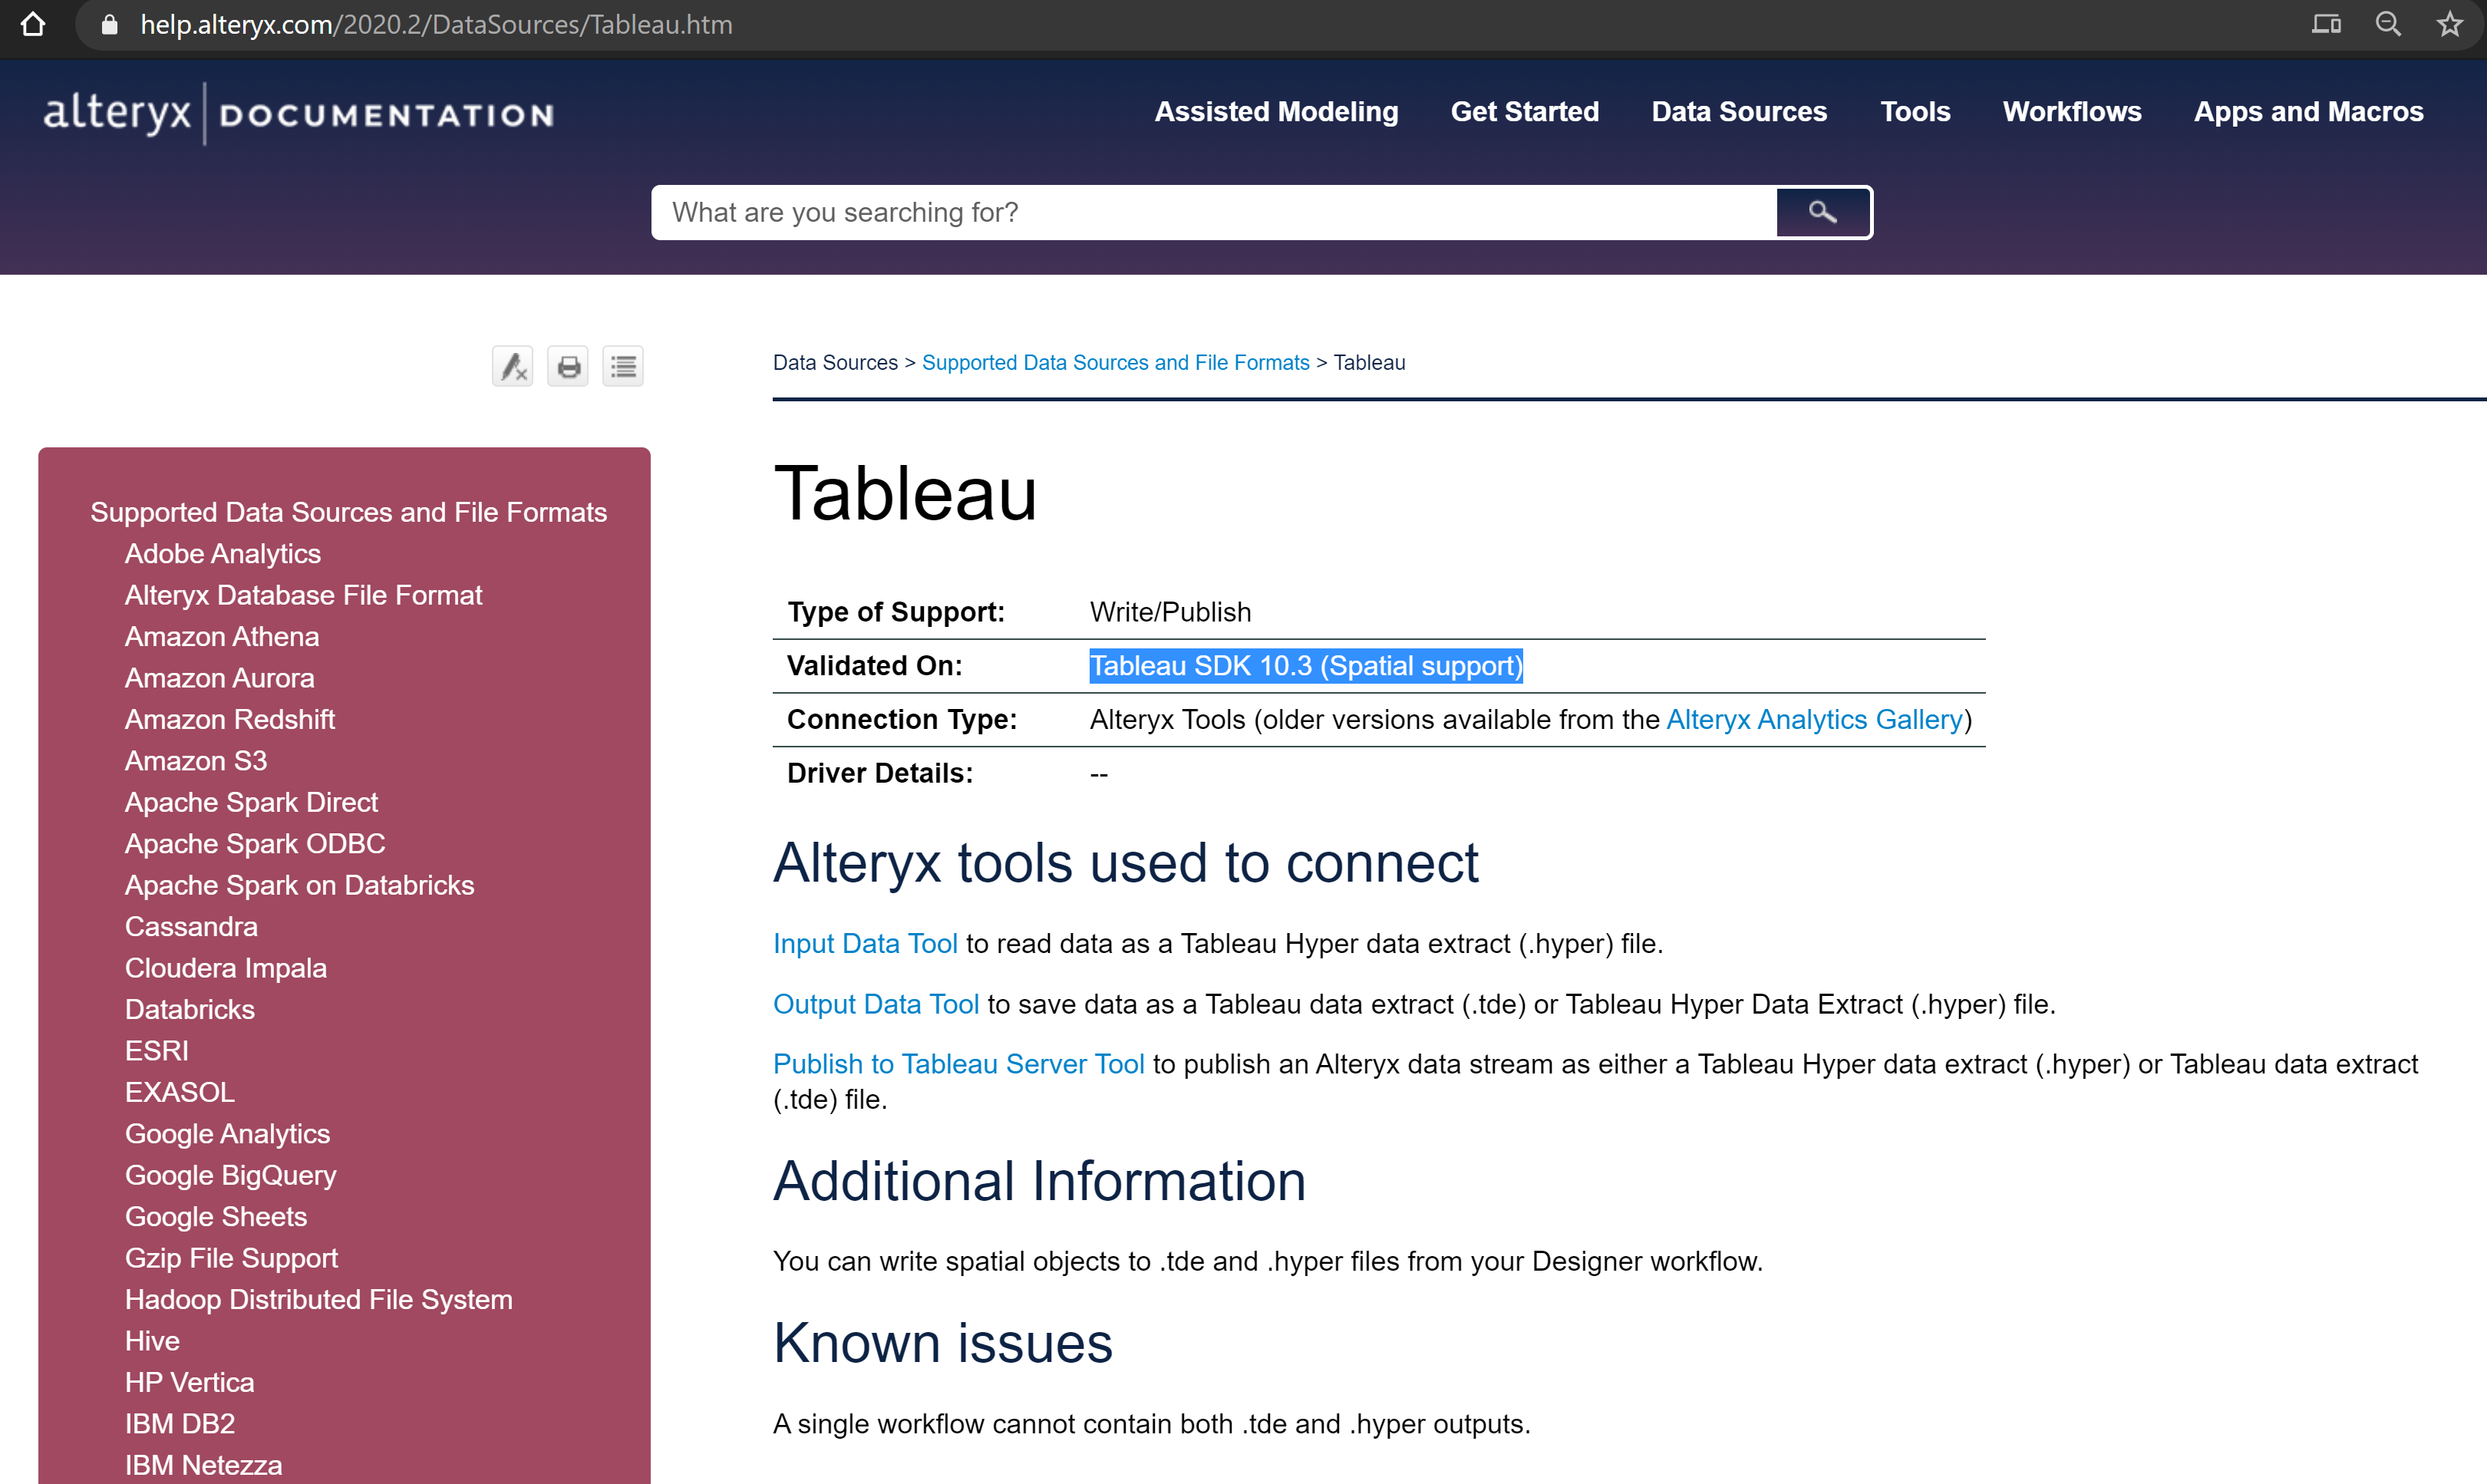This screenshot has width=2487, height=1484.
Task: Open the find-on-page zoom icon
Action: 2388,24
